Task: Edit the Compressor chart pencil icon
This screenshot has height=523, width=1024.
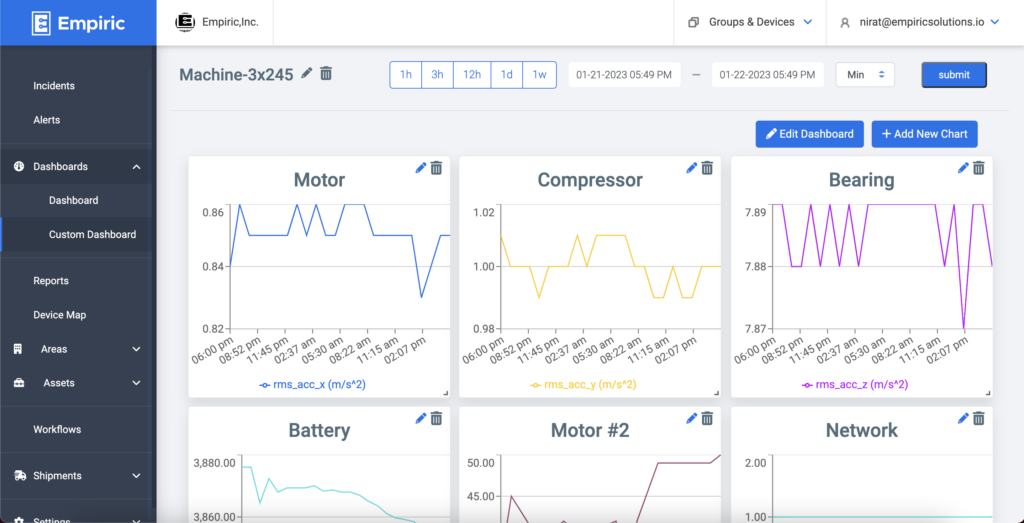Action: 692,168
